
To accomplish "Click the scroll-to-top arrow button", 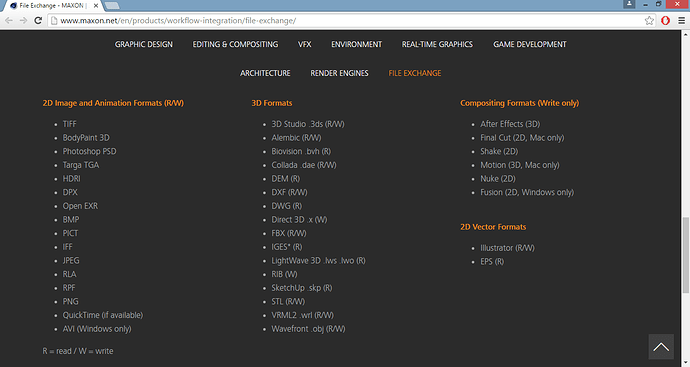I will pyautogui.click(x=661, y=347).
